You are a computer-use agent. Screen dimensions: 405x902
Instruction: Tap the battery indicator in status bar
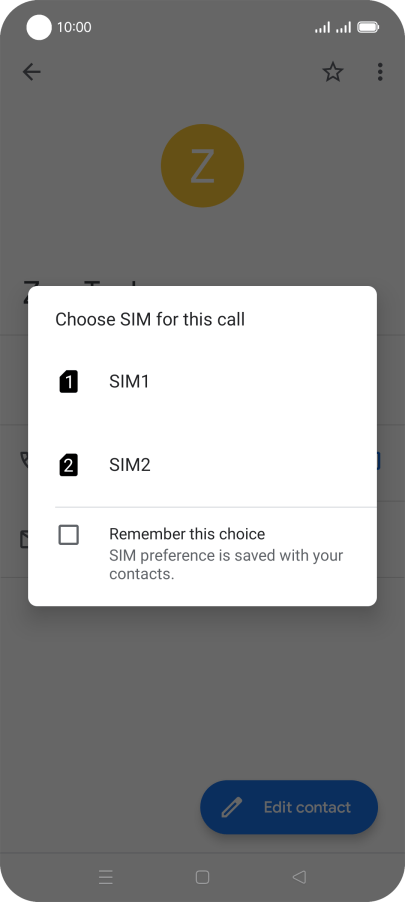point(368,27)
